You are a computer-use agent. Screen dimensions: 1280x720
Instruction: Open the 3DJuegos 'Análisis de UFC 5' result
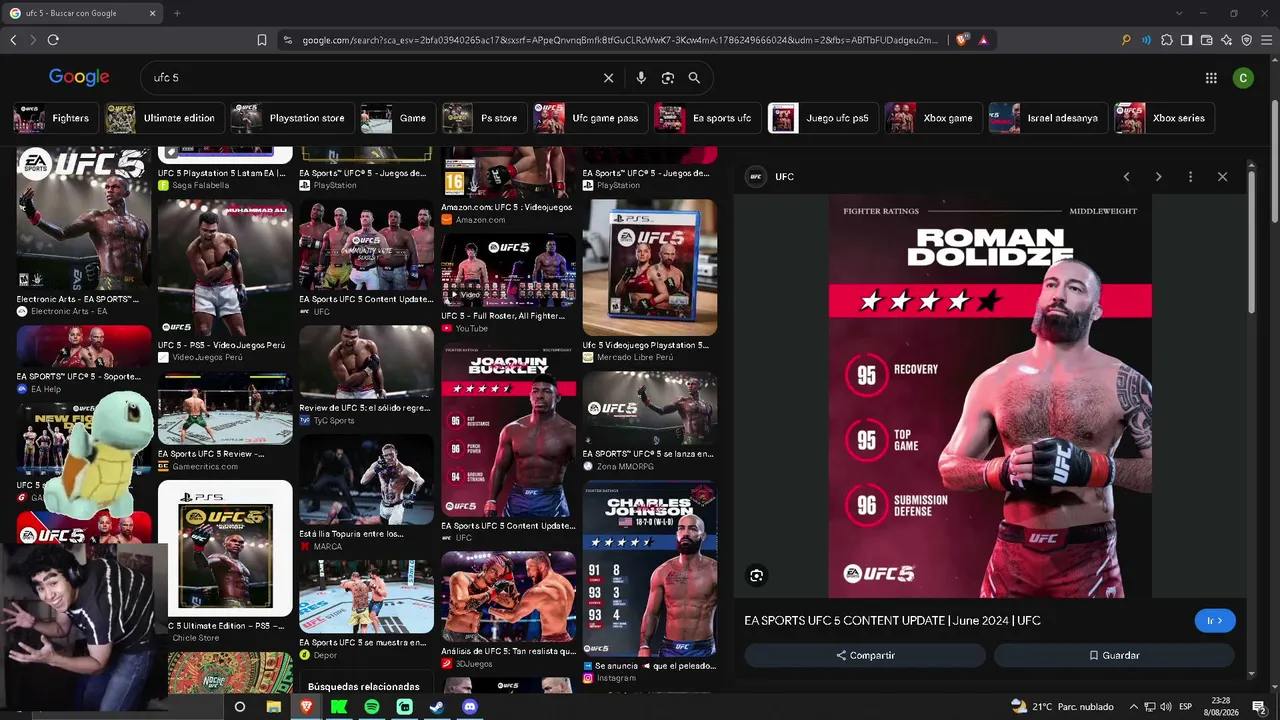[508, 597]
